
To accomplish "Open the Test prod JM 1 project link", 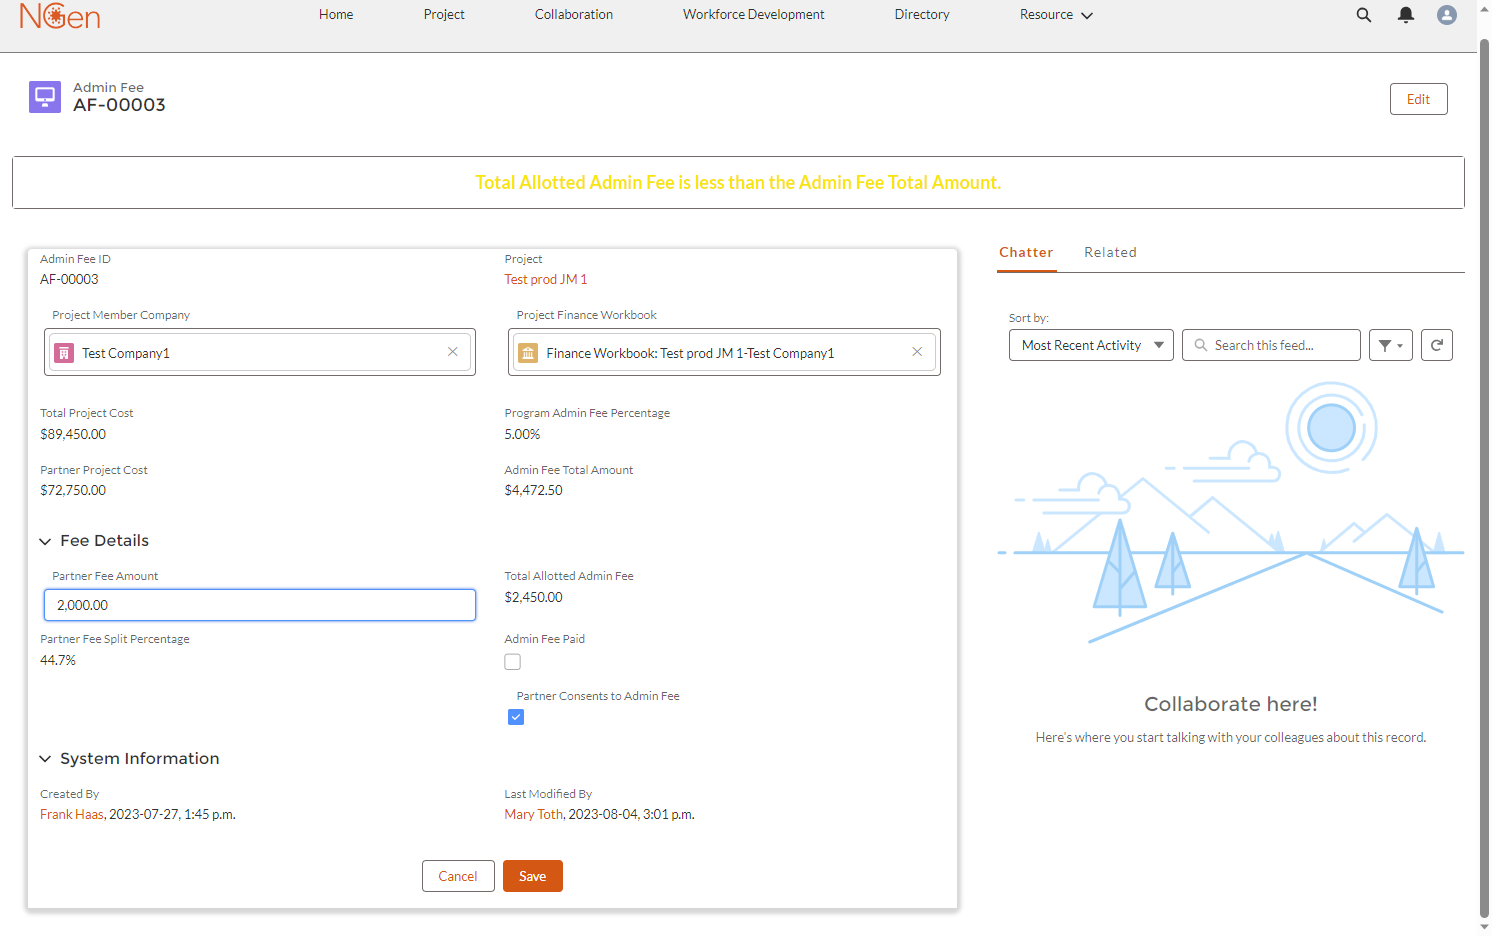I will click(546, 280).
